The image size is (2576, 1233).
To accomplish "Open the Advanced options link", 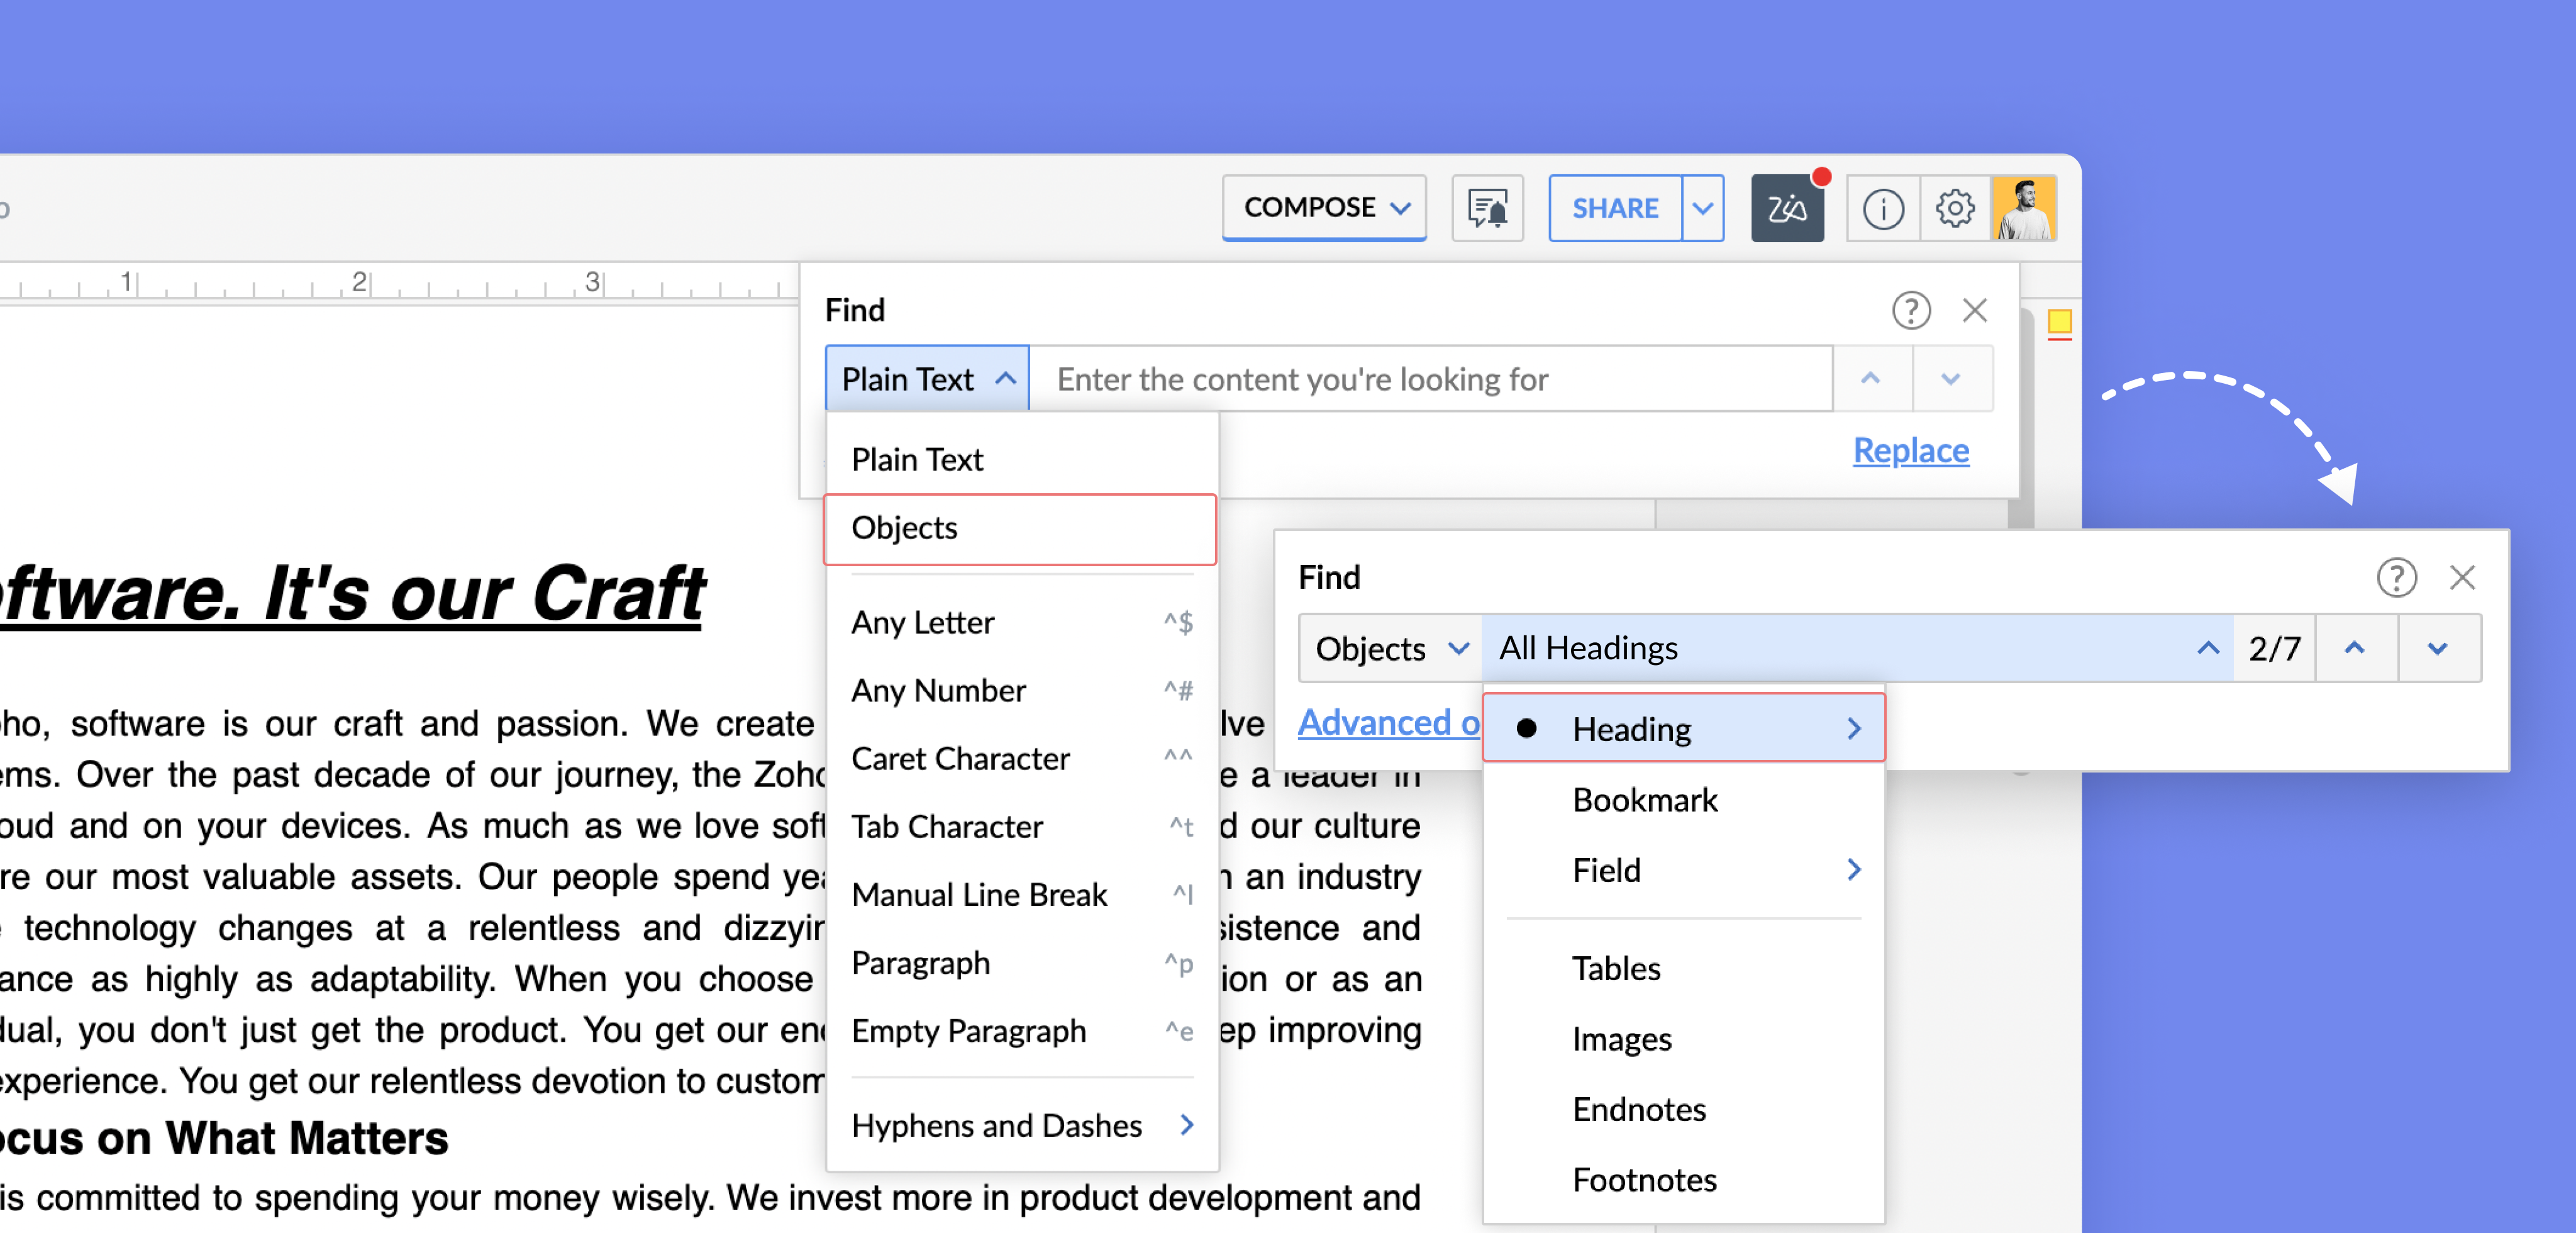I will point(1389,722).
